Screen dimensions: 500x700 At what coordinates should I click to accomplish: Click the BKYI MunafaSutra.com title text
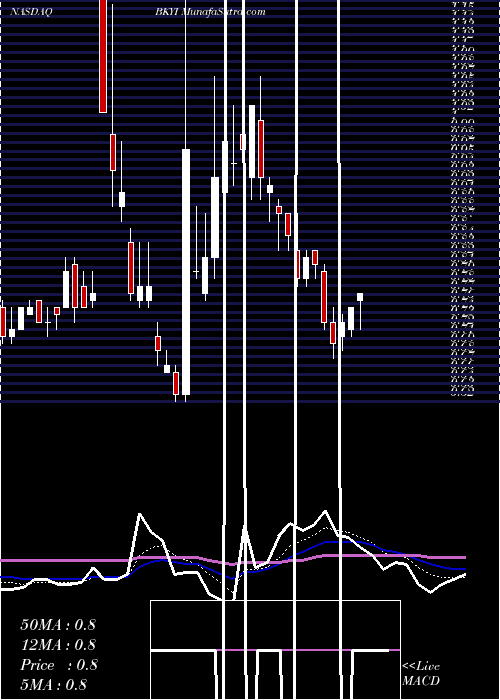pyautogui.click(x=210, y=12)
